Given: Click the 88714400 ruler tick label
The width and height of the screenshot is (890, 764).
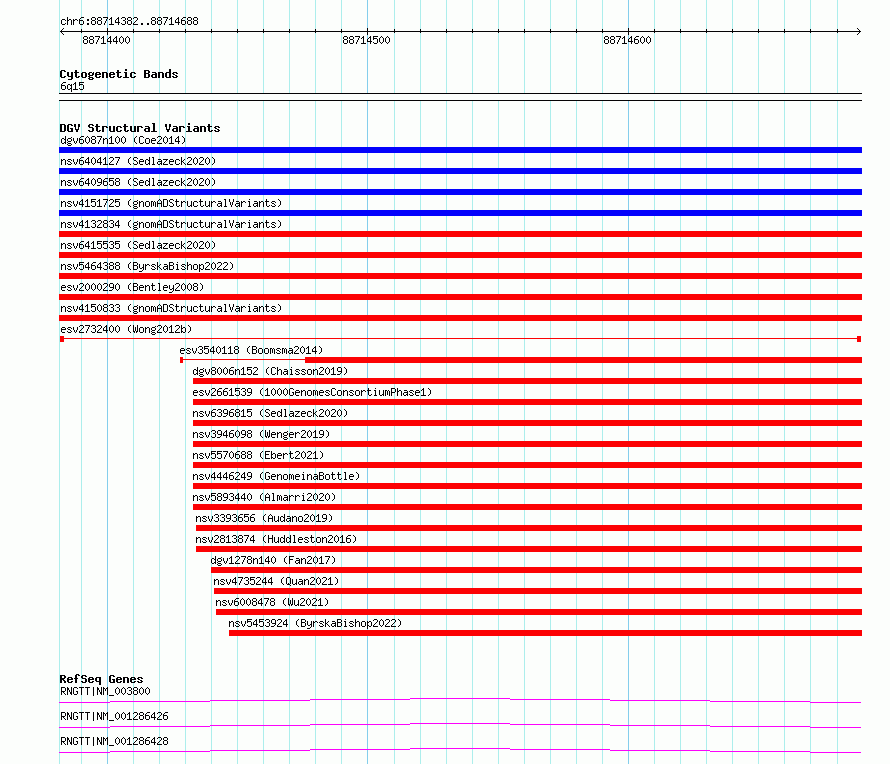Looking at the screenshot, I should (x=106, y=40).
